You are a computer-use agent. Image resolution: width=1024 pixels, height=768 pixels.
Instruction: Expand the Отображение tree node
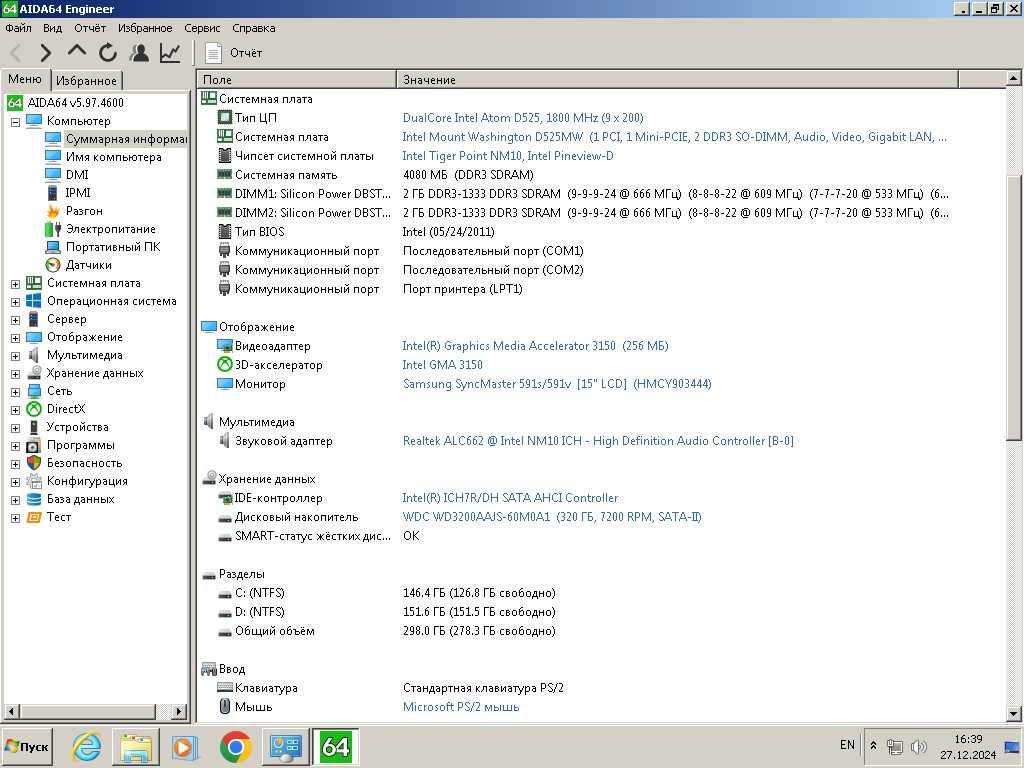pos(15,338)
